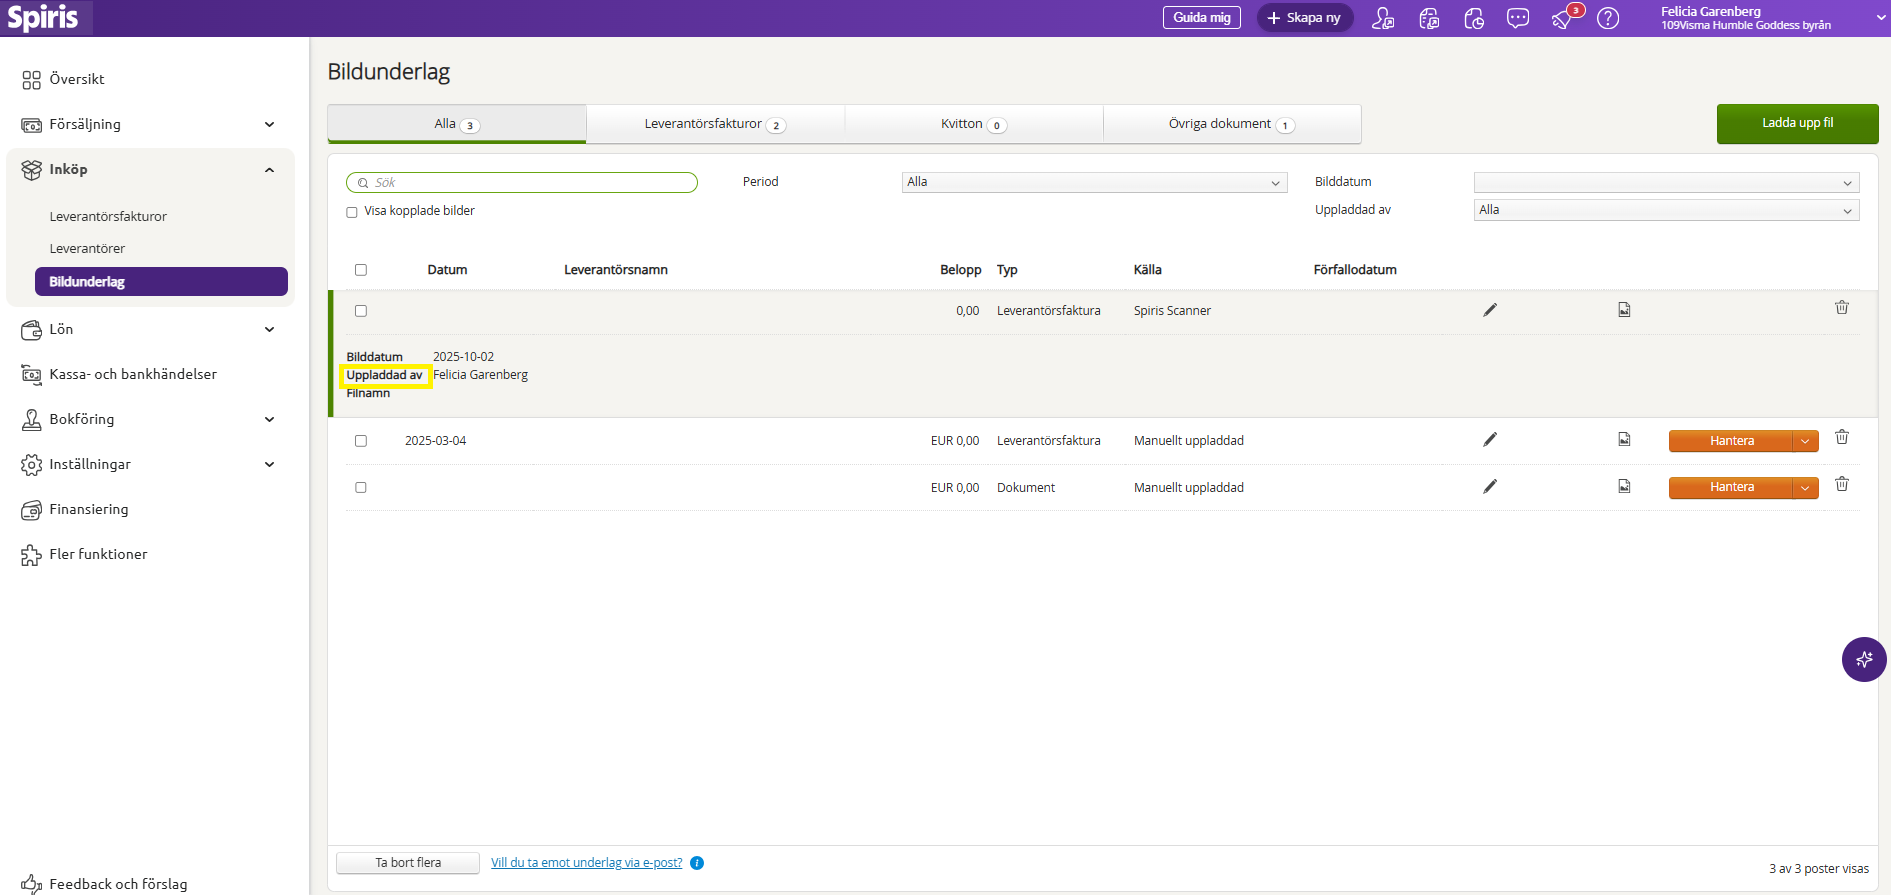
Task: Open the Period dropdown
Action: click(1094, 182)
